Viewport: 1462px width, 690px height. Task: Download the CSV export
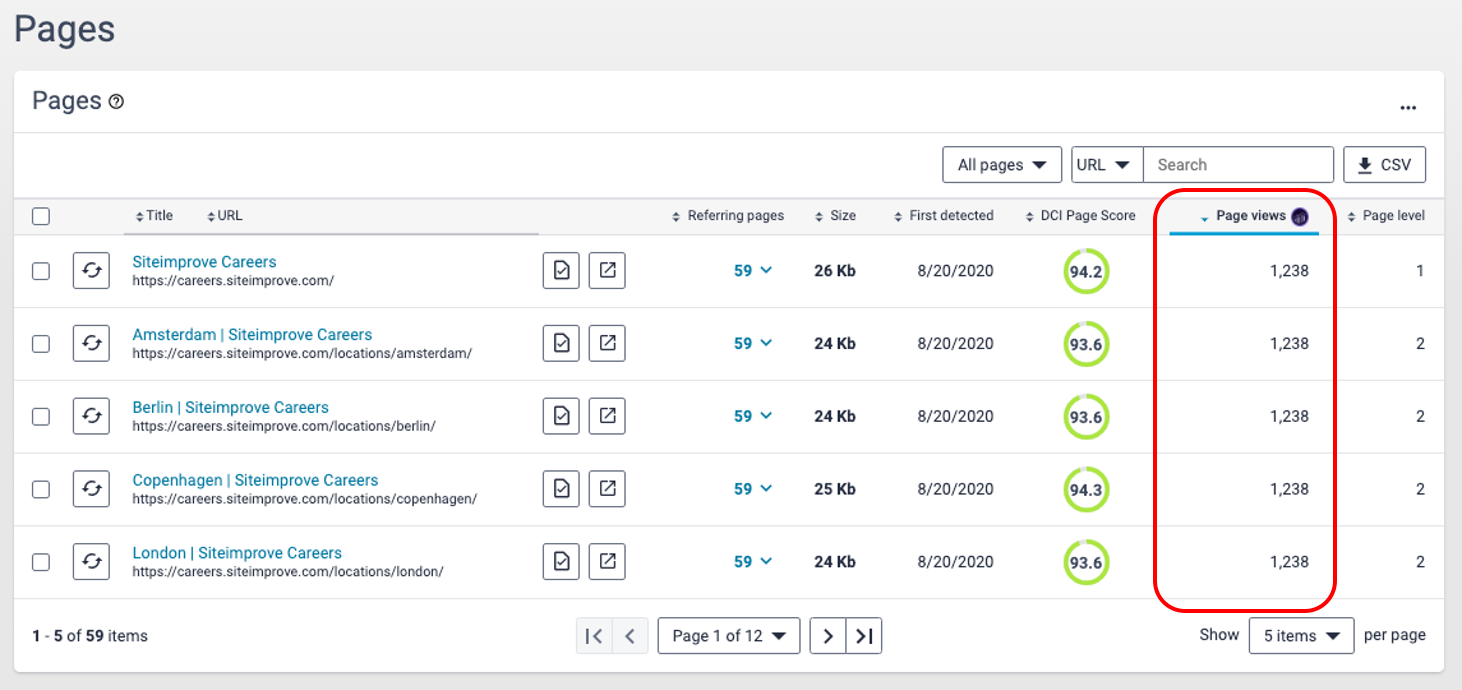(1384, 165)
